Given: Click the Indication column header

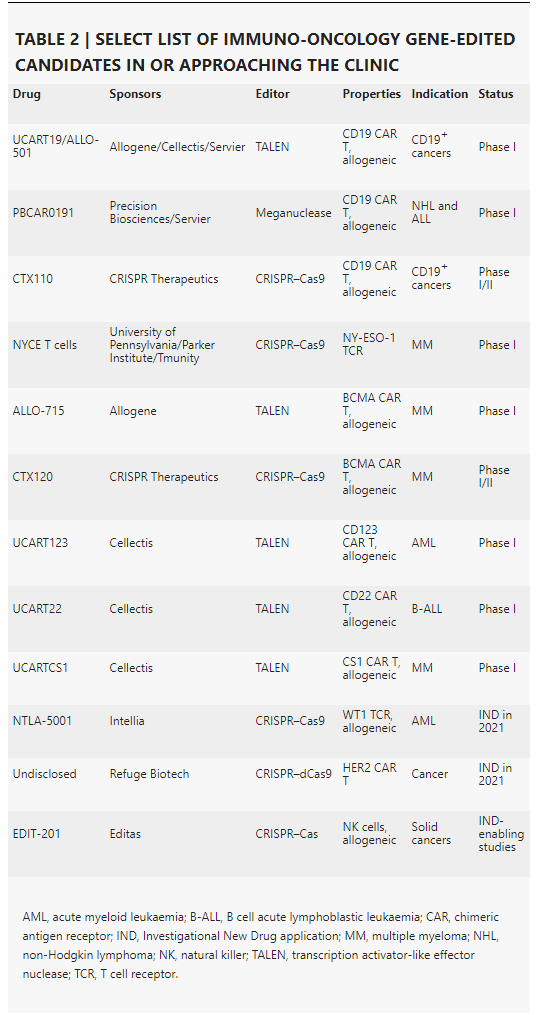Looking at the screenshot, I should pyautogui.click(x=440, y=94).
